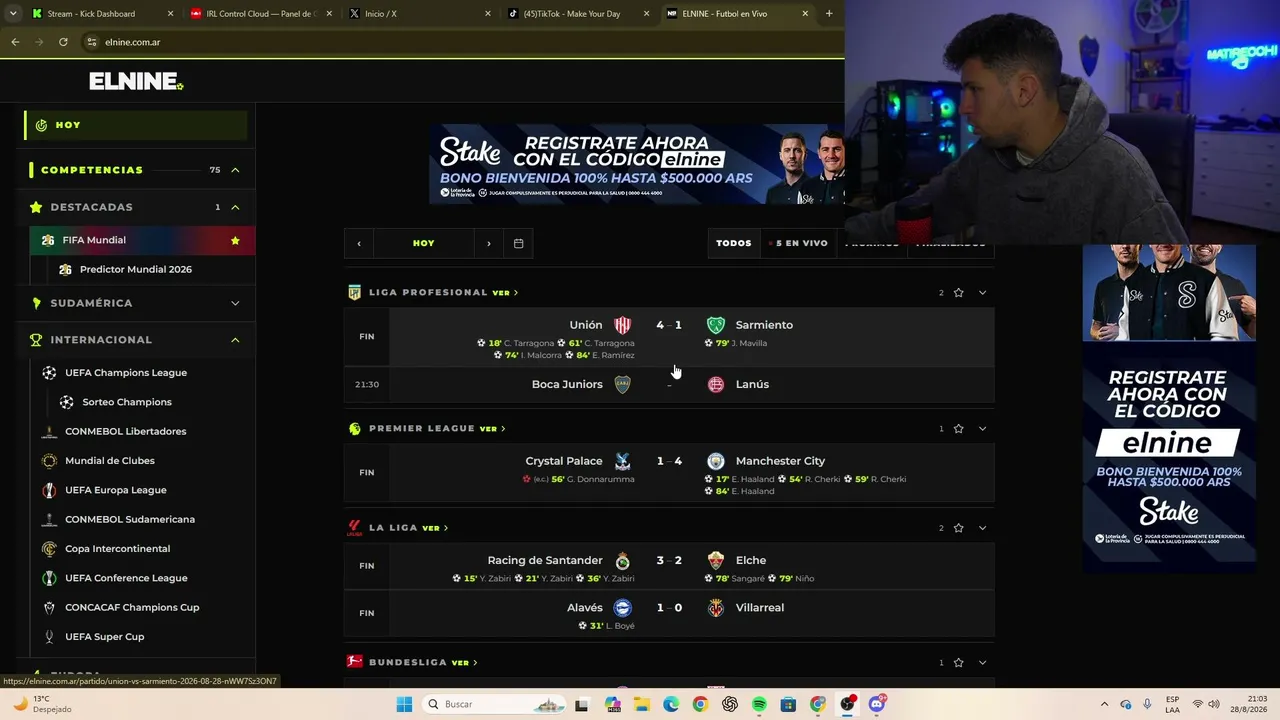This screenshot has width=1280, height=720.
Task: Select CONMEBOL Libertadores competition
Action: 126,431
